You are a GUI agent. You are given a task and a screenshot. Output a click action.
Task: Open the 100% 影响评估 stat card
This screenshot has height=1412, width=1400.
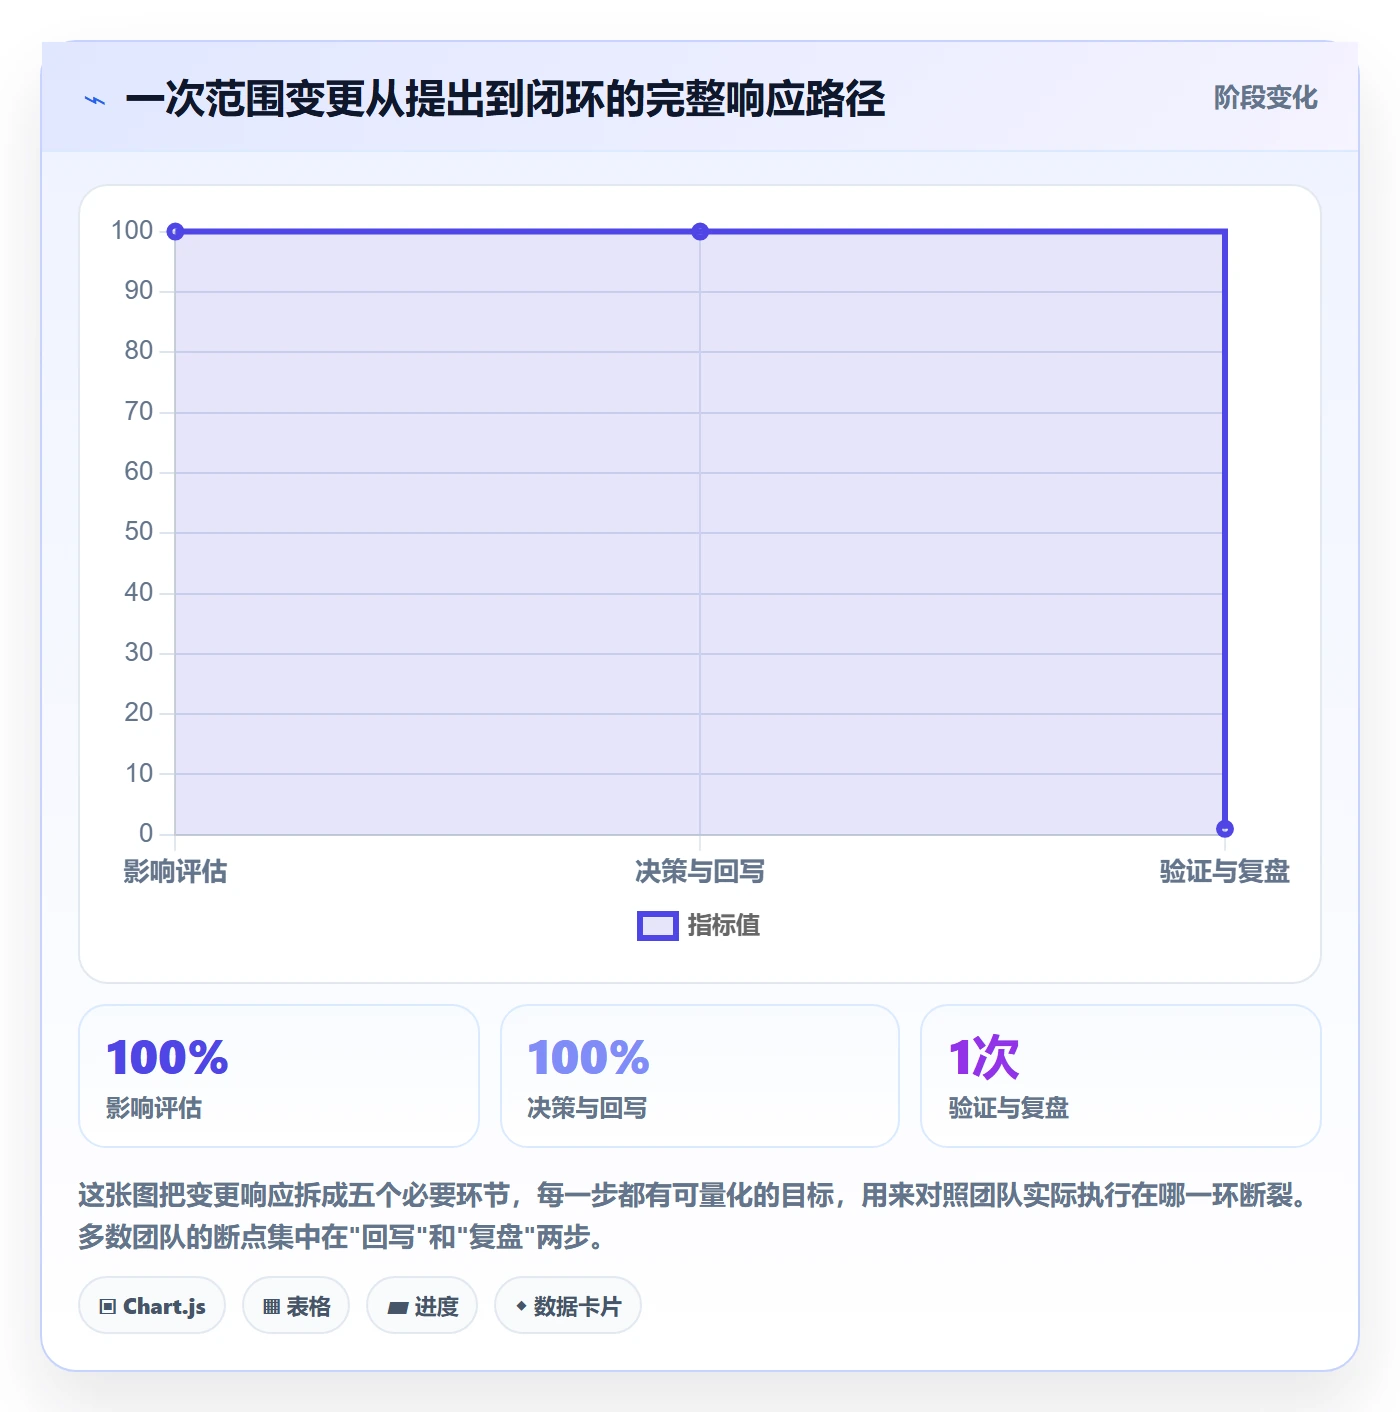[x=279, y=1076]
